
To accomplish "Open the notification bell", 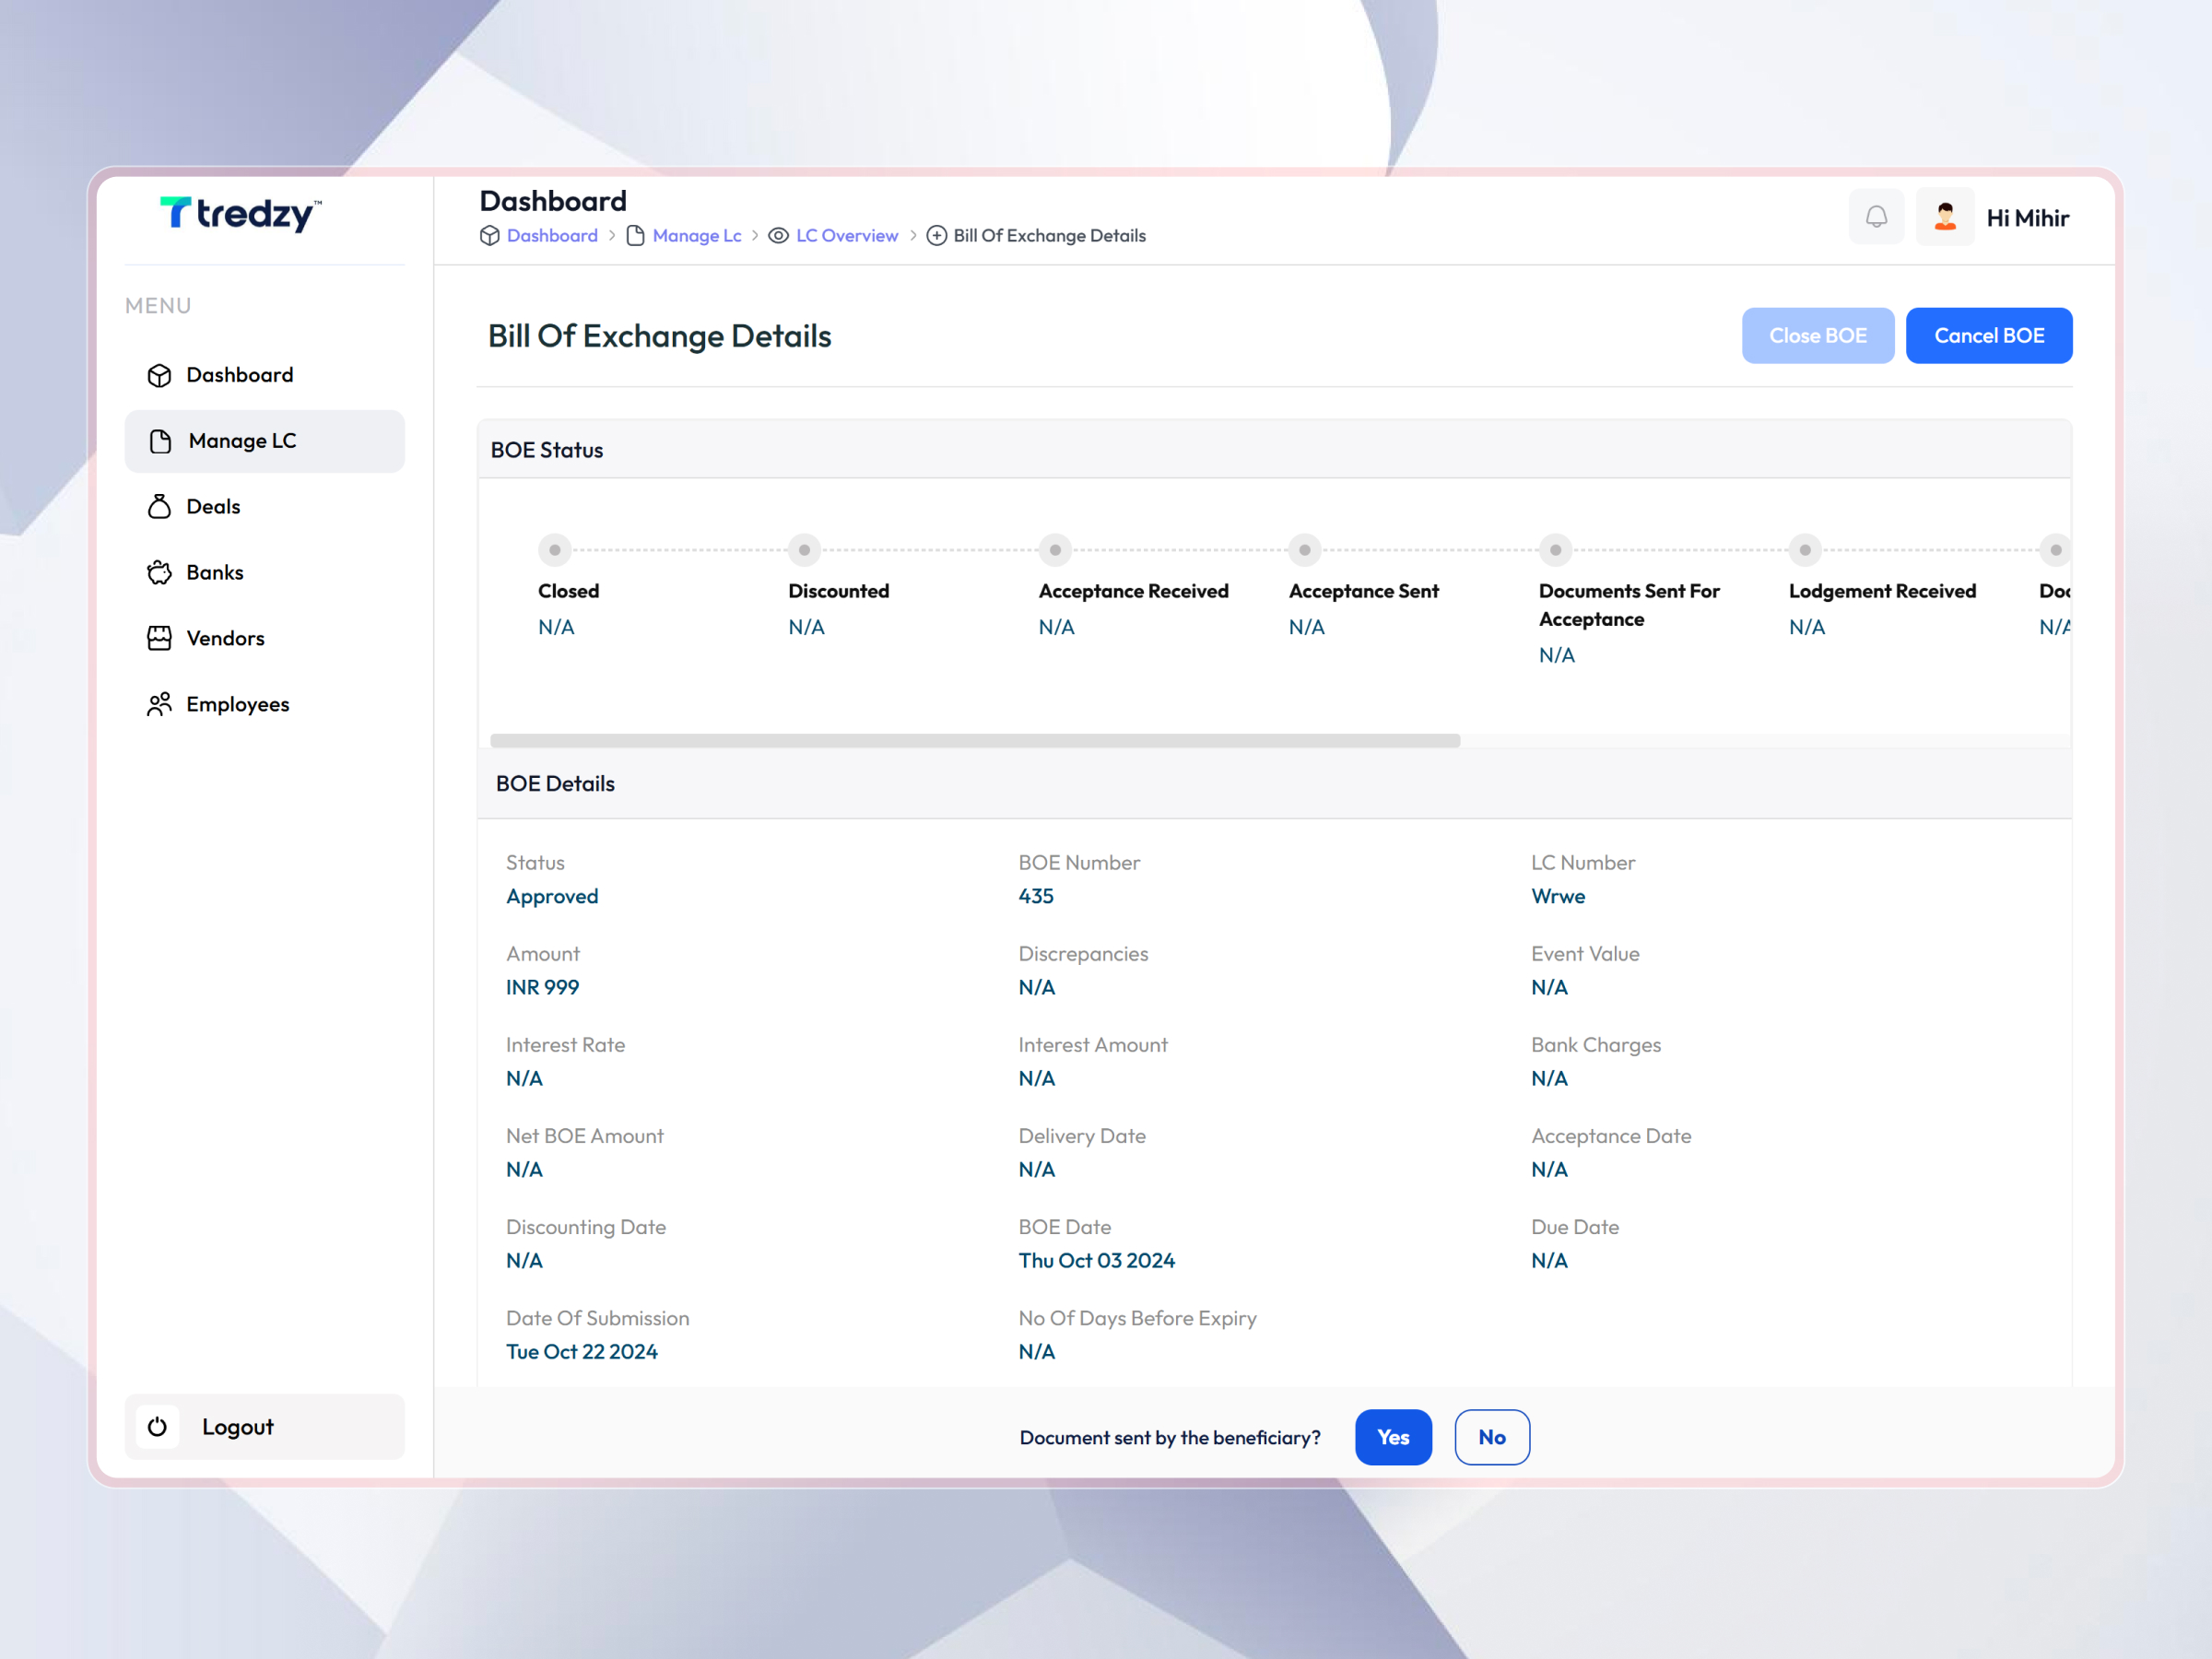I will (1877, 216).
